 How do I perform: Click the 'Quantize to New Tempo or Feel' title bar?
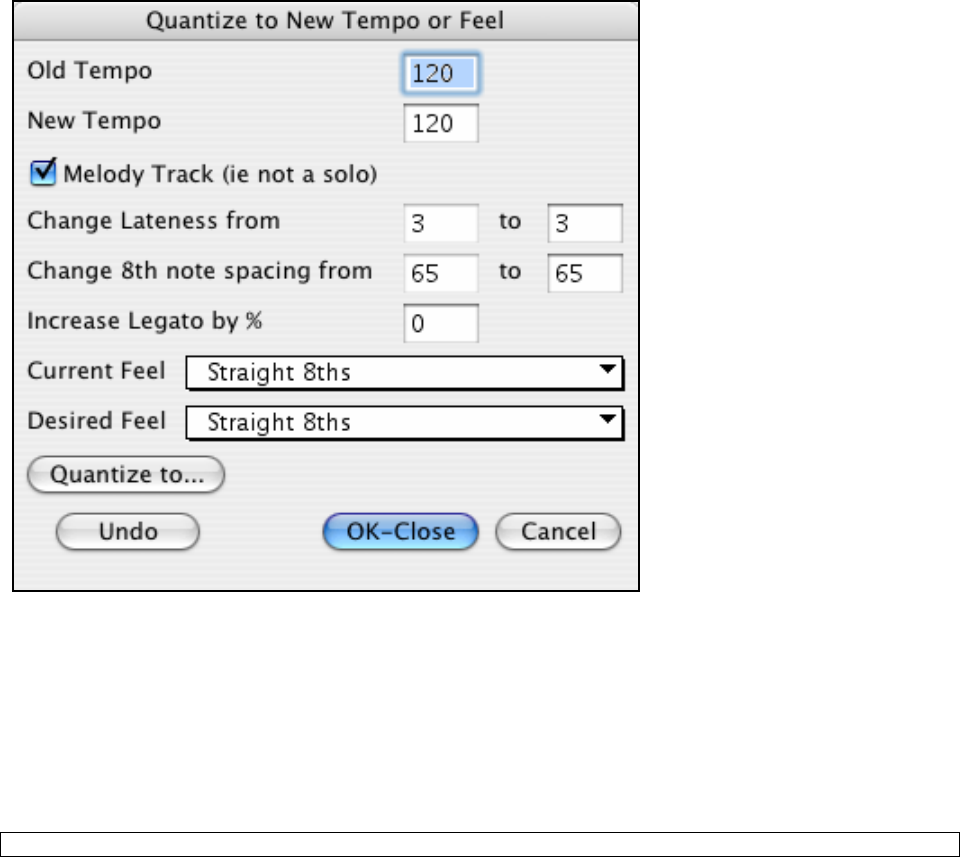[325, 21]
